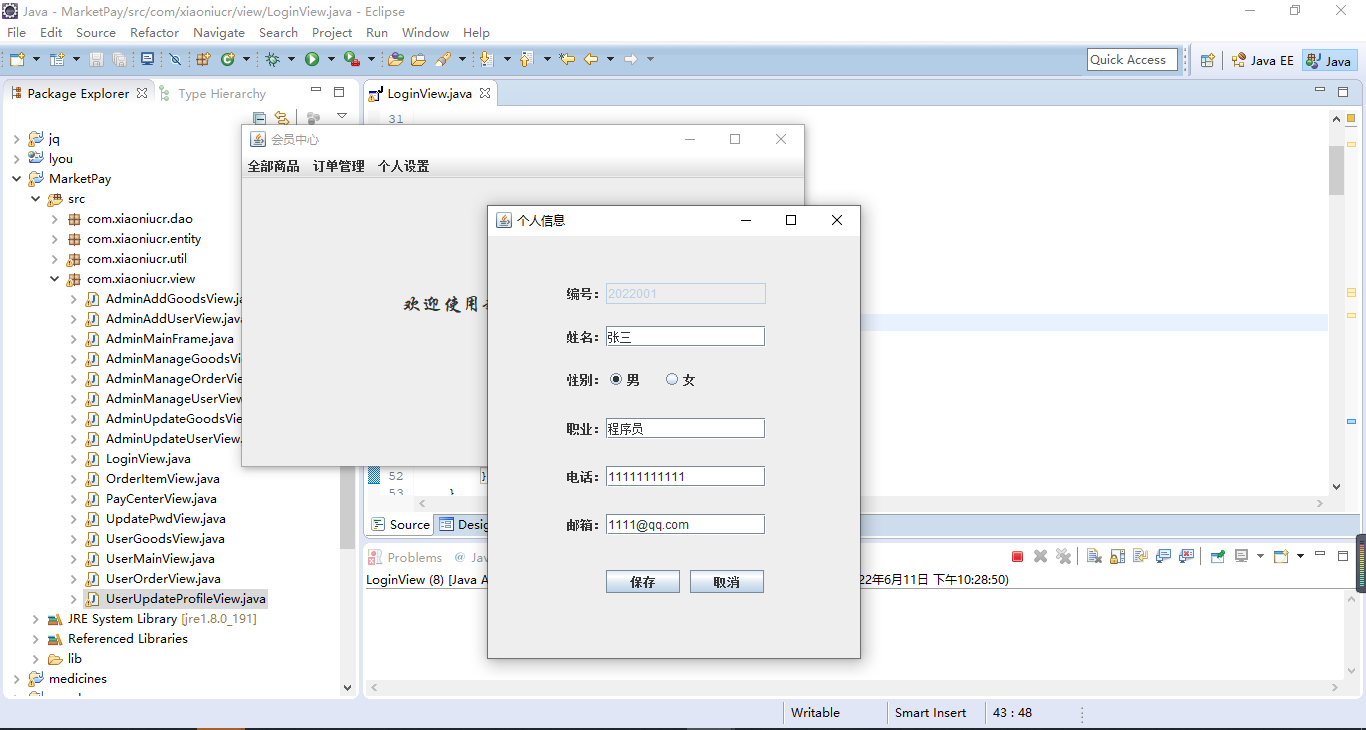Screen dimensions: 1366x730
Task: Click the 电话 field with 11111111111
Action: (x=685, y=477)
